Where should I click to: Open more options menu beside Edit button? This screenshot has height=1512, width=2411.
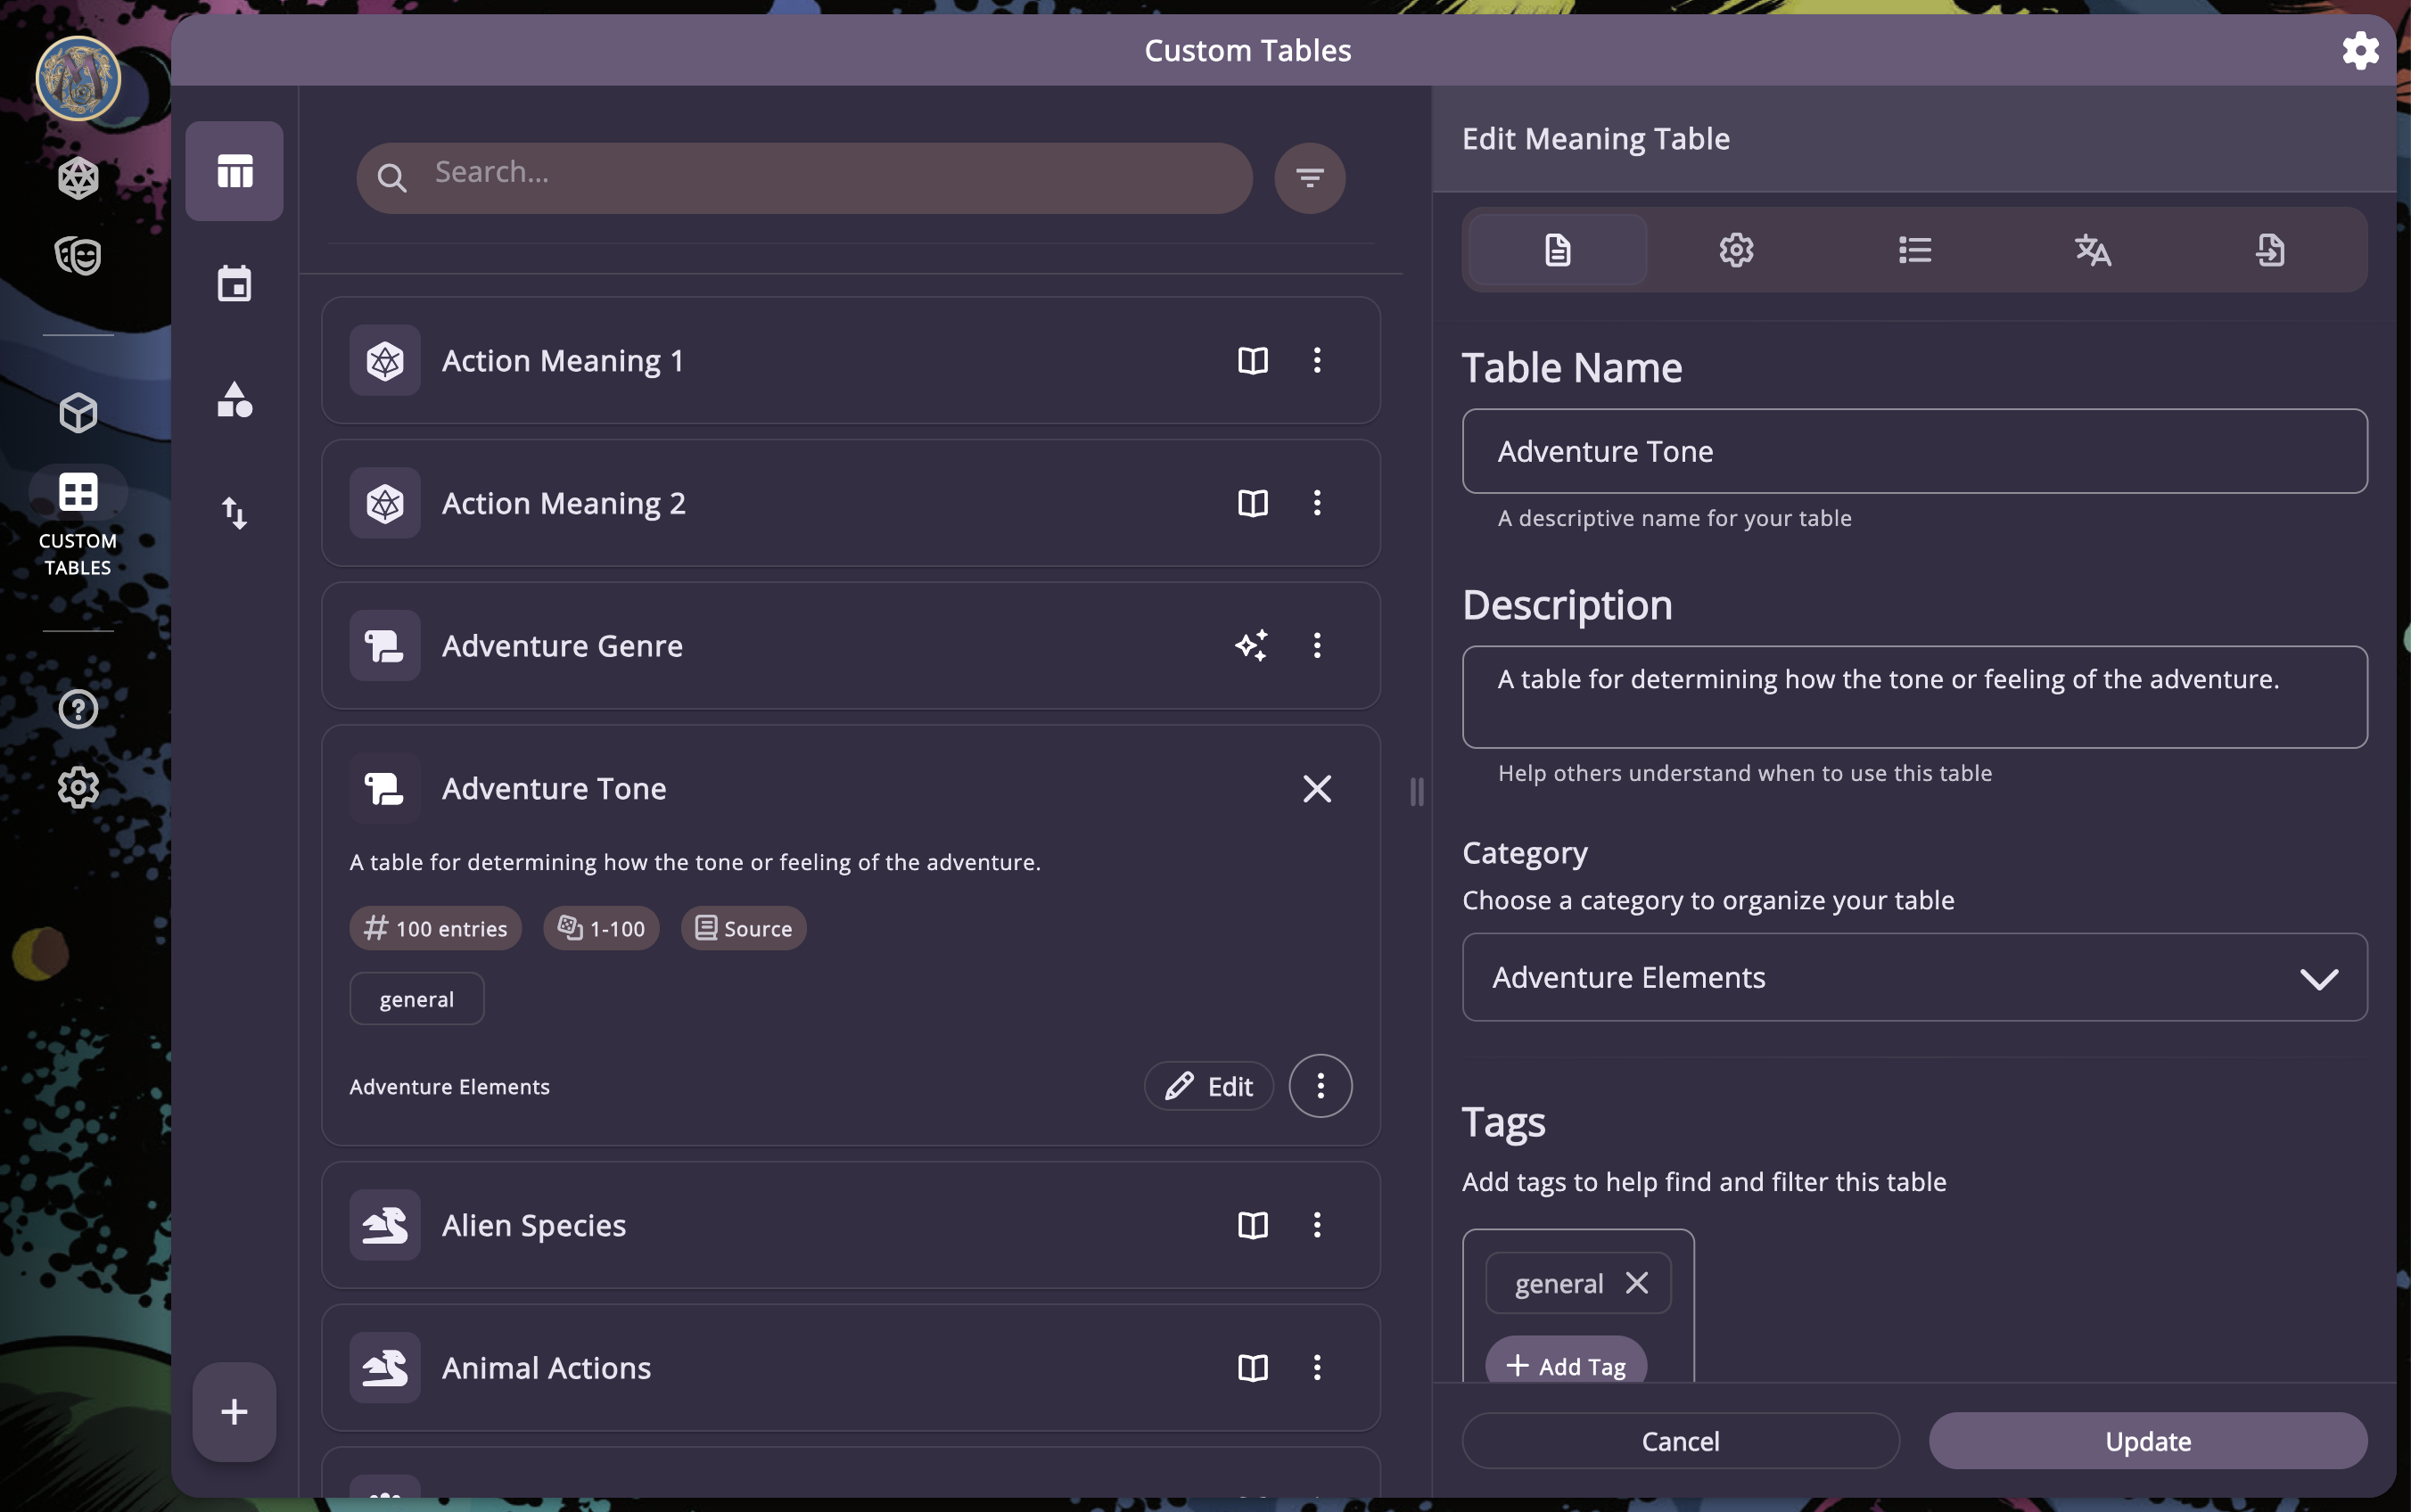(x=1320, y=1086)
